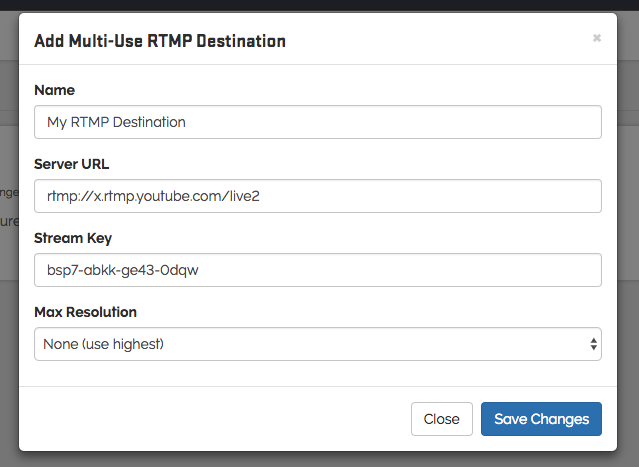Click the dark top bar behind the modal
639x467 pixels.
pyautogui.click(x=320, y=5)
